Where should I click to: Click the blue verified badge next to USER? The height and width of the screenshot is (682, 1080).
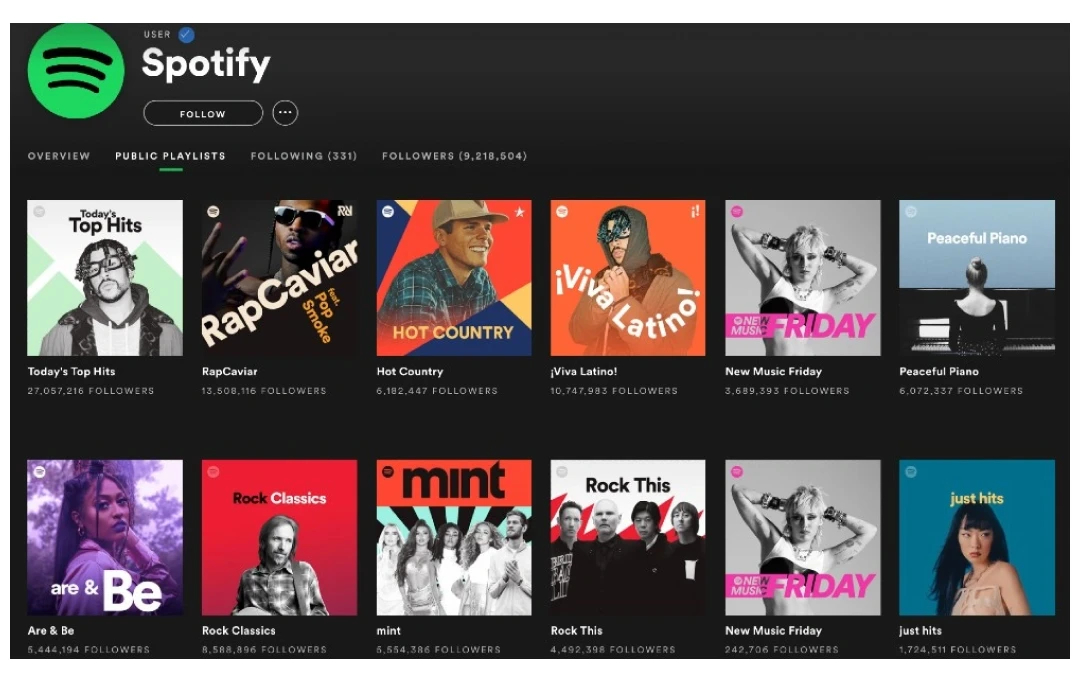point(183,32)
